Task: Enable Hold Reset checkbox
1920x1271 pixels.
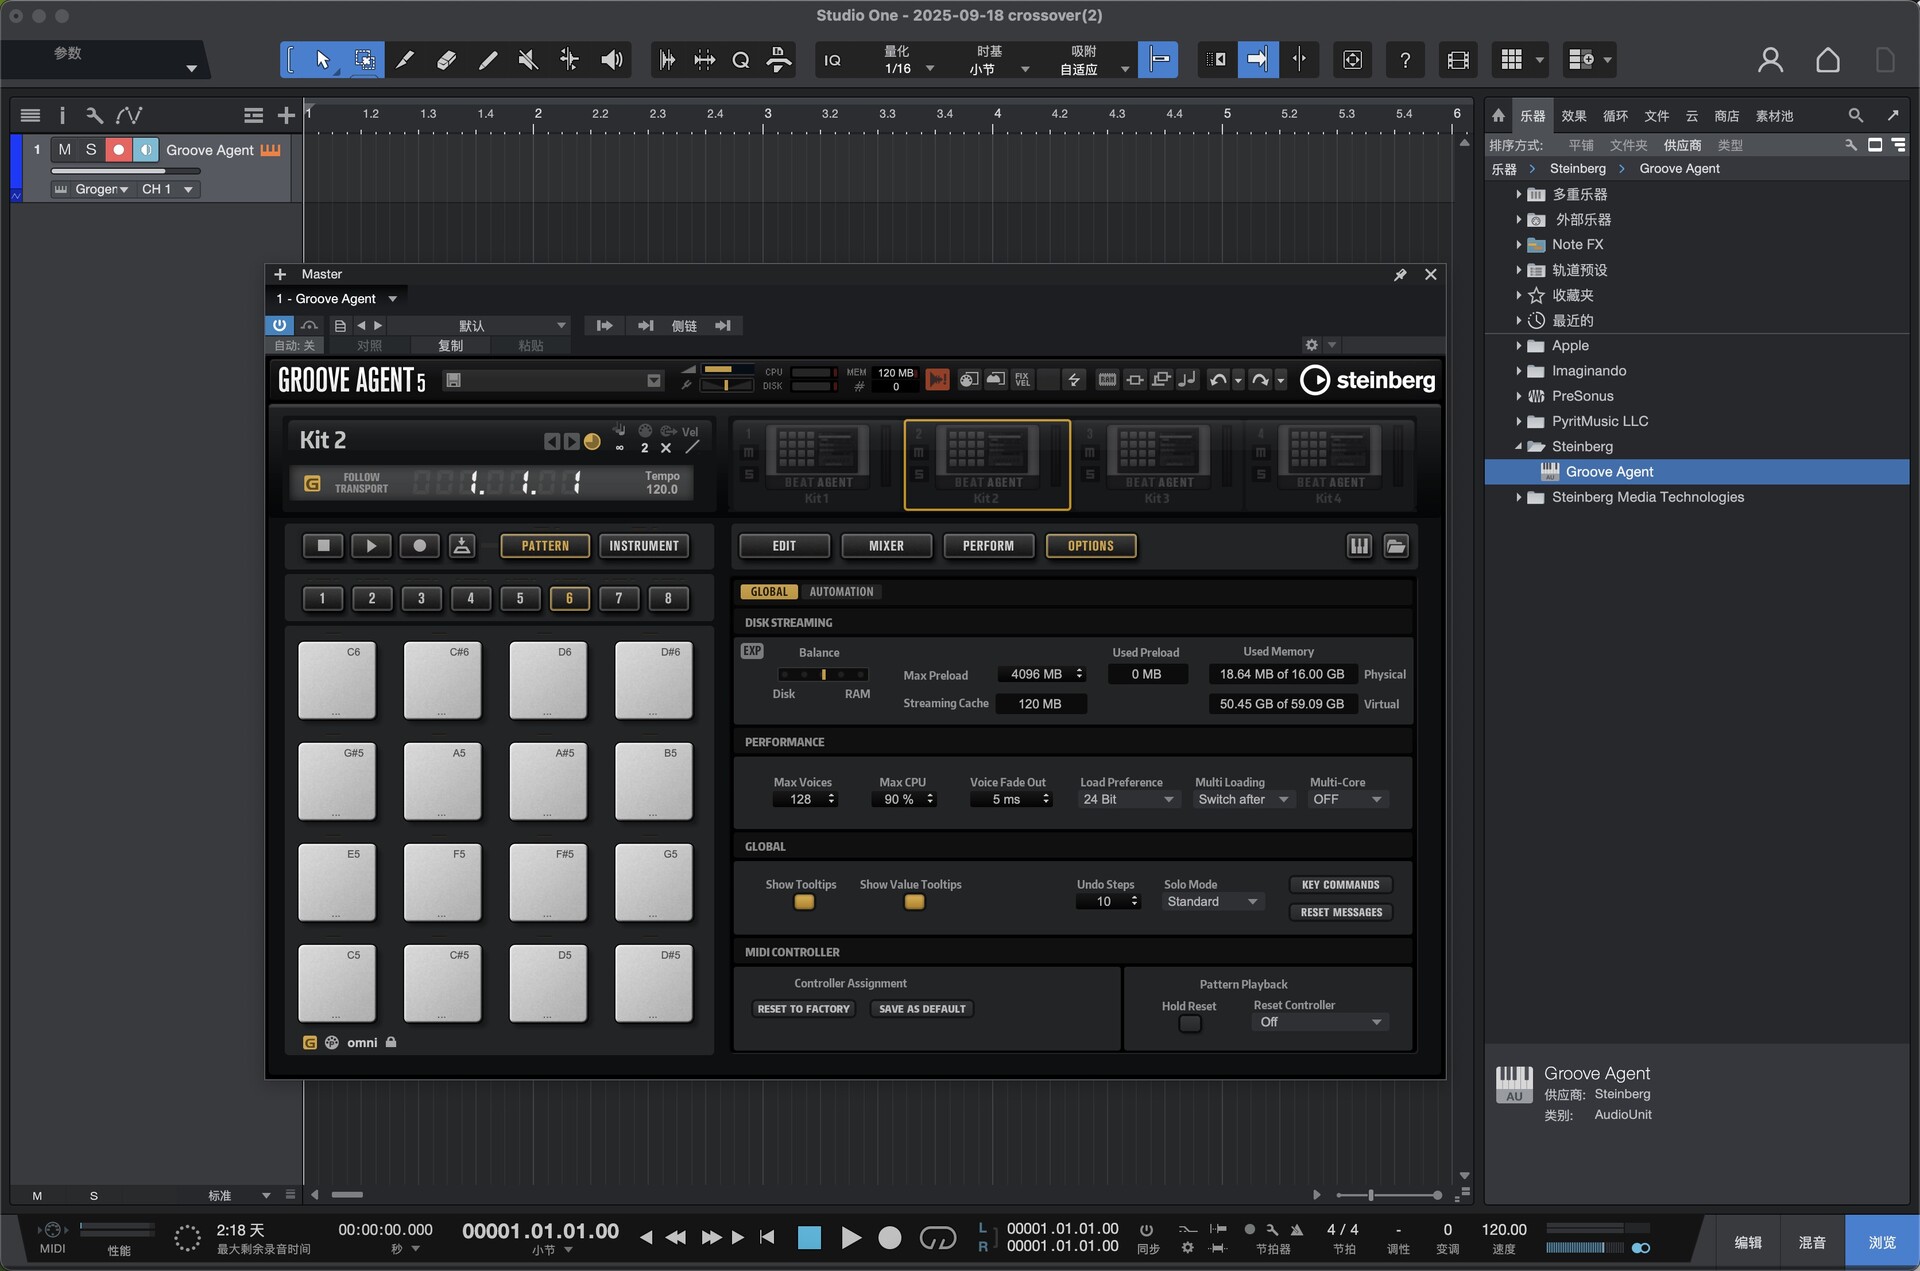Action: 1189,1023
